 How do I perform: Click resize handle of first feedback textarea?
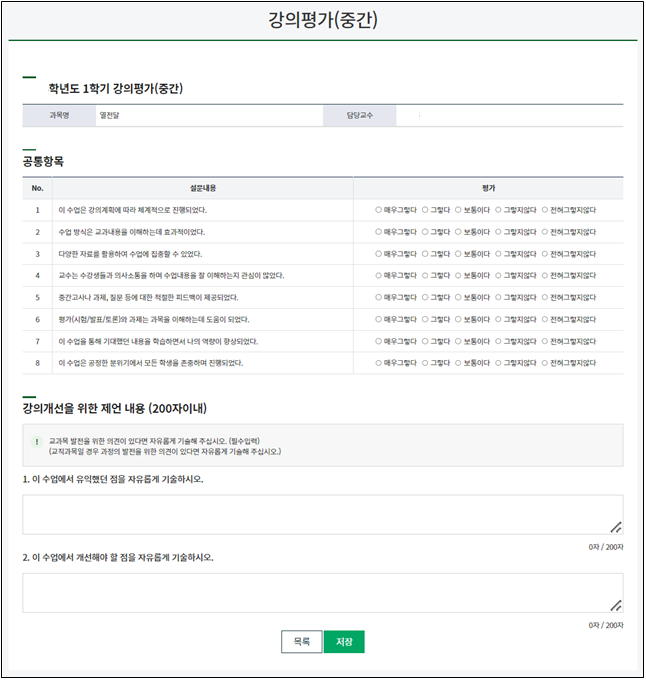(616, 527)
